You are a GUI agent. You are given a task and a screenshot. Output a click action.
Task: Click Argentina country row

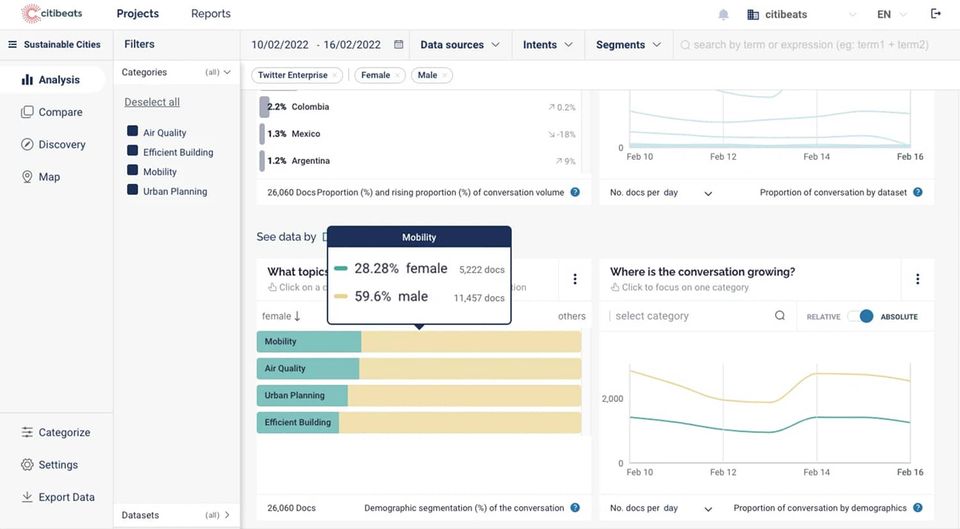tap(419, 160)
